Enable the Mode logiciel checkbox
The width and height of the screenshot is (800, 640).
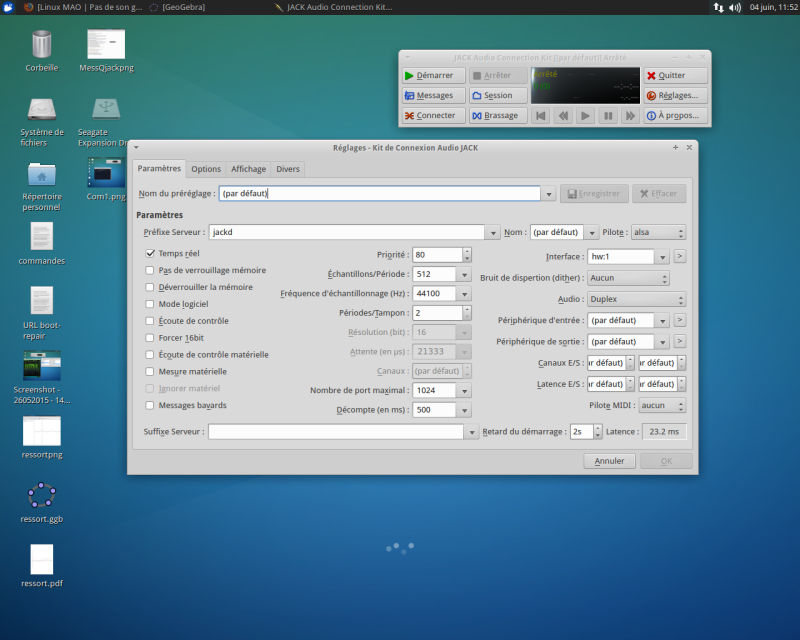tap(151, 303)
